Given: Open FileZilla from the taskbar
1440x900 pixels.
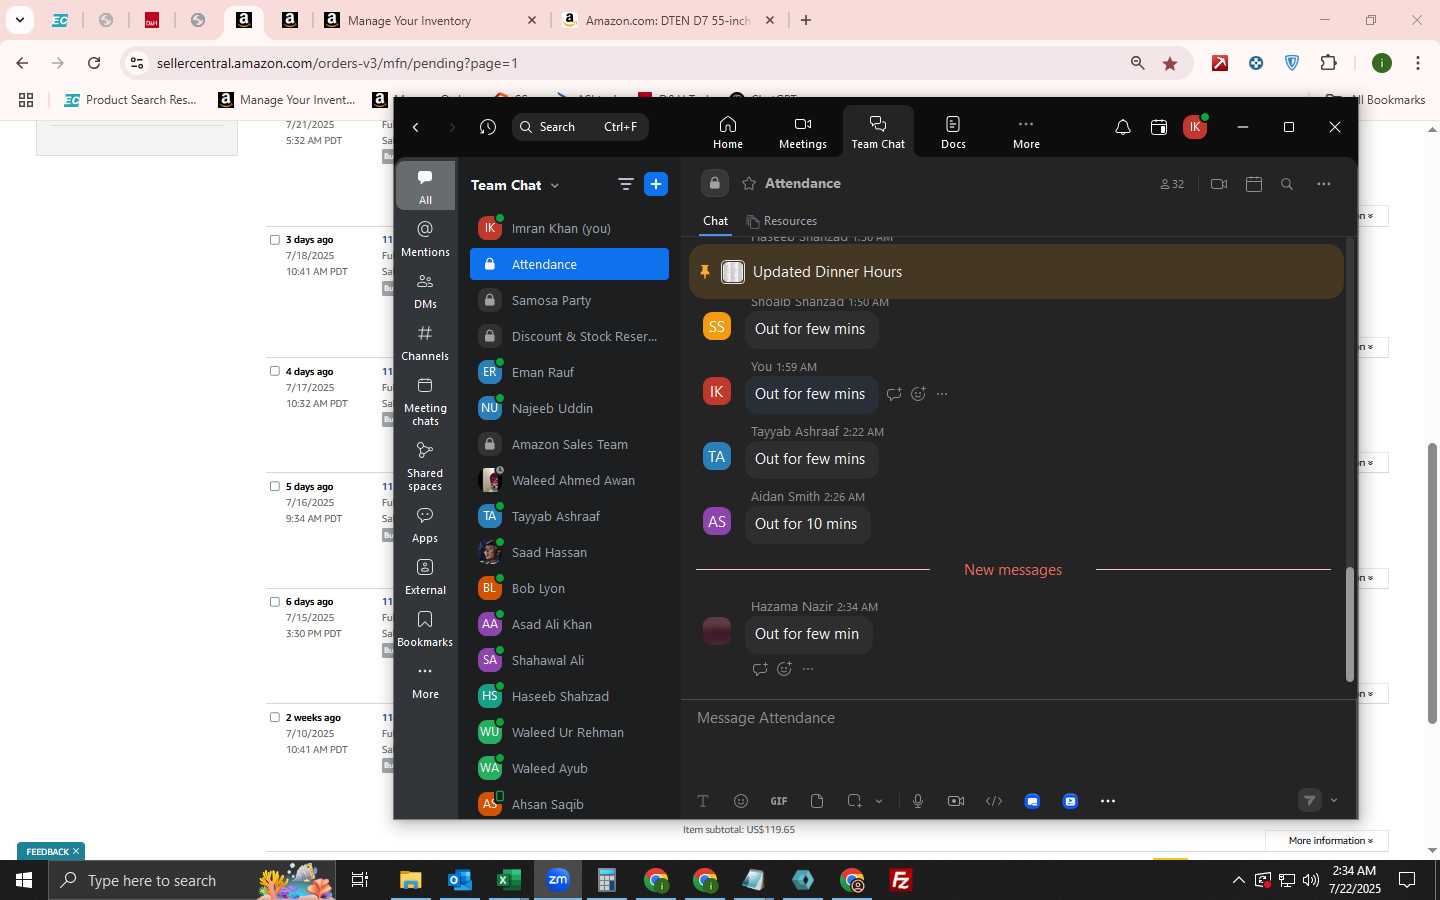Looking at the screenshot, I should click(x=900, y=880).
